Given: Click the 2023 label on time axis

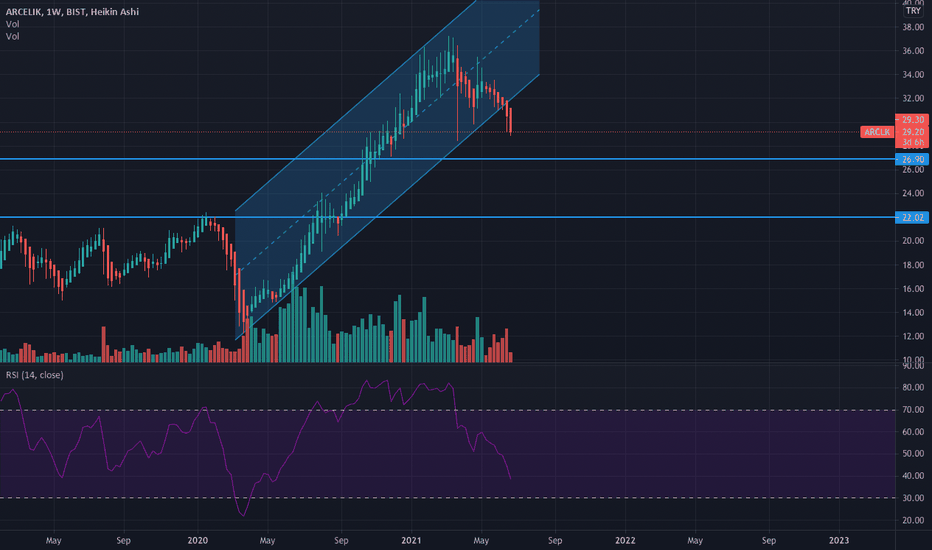Looking at the screenshot, I should click(x=839, y=540).
